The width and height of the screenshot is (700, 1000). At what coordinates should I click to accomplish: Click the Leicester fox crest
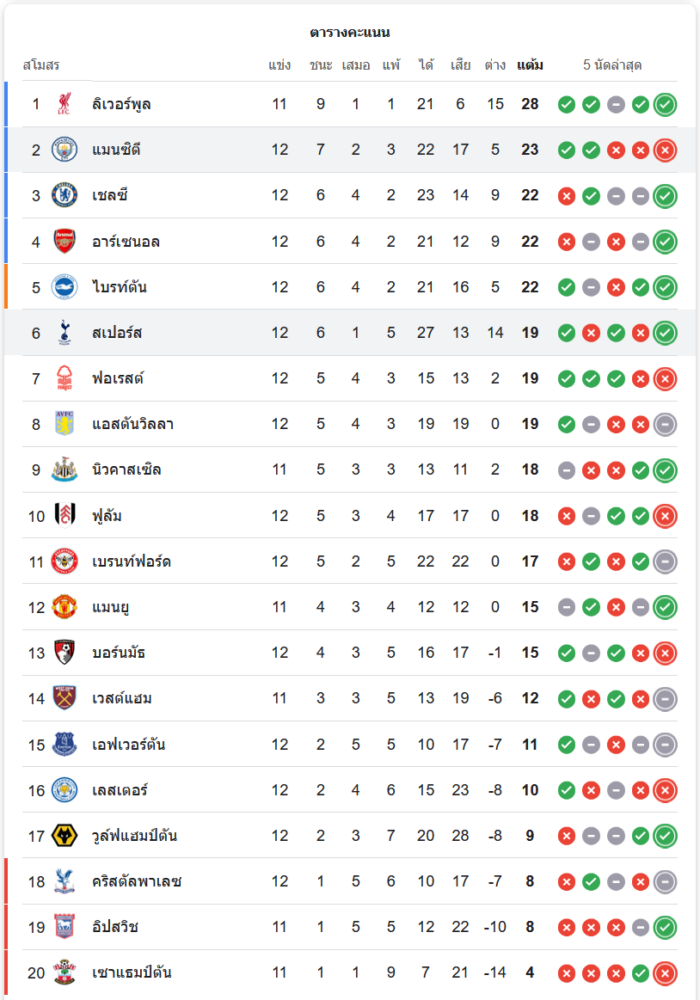pyautogui.click(x=65, y=790)
